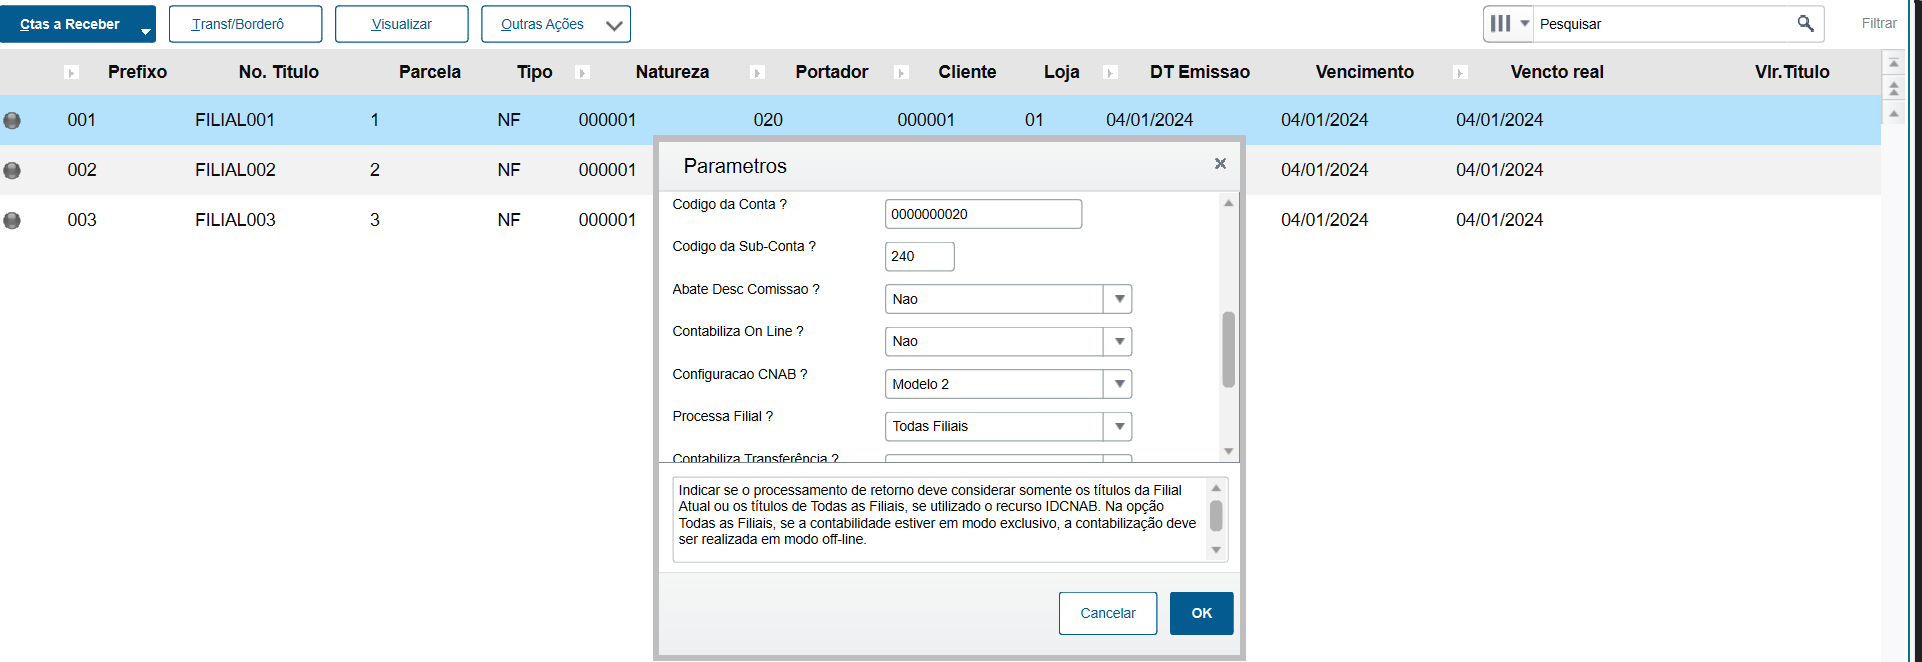The width and height of the screenshot is (1922, 662).
Task: Click the Transf/Borderô button
Action: coord(245,24)
